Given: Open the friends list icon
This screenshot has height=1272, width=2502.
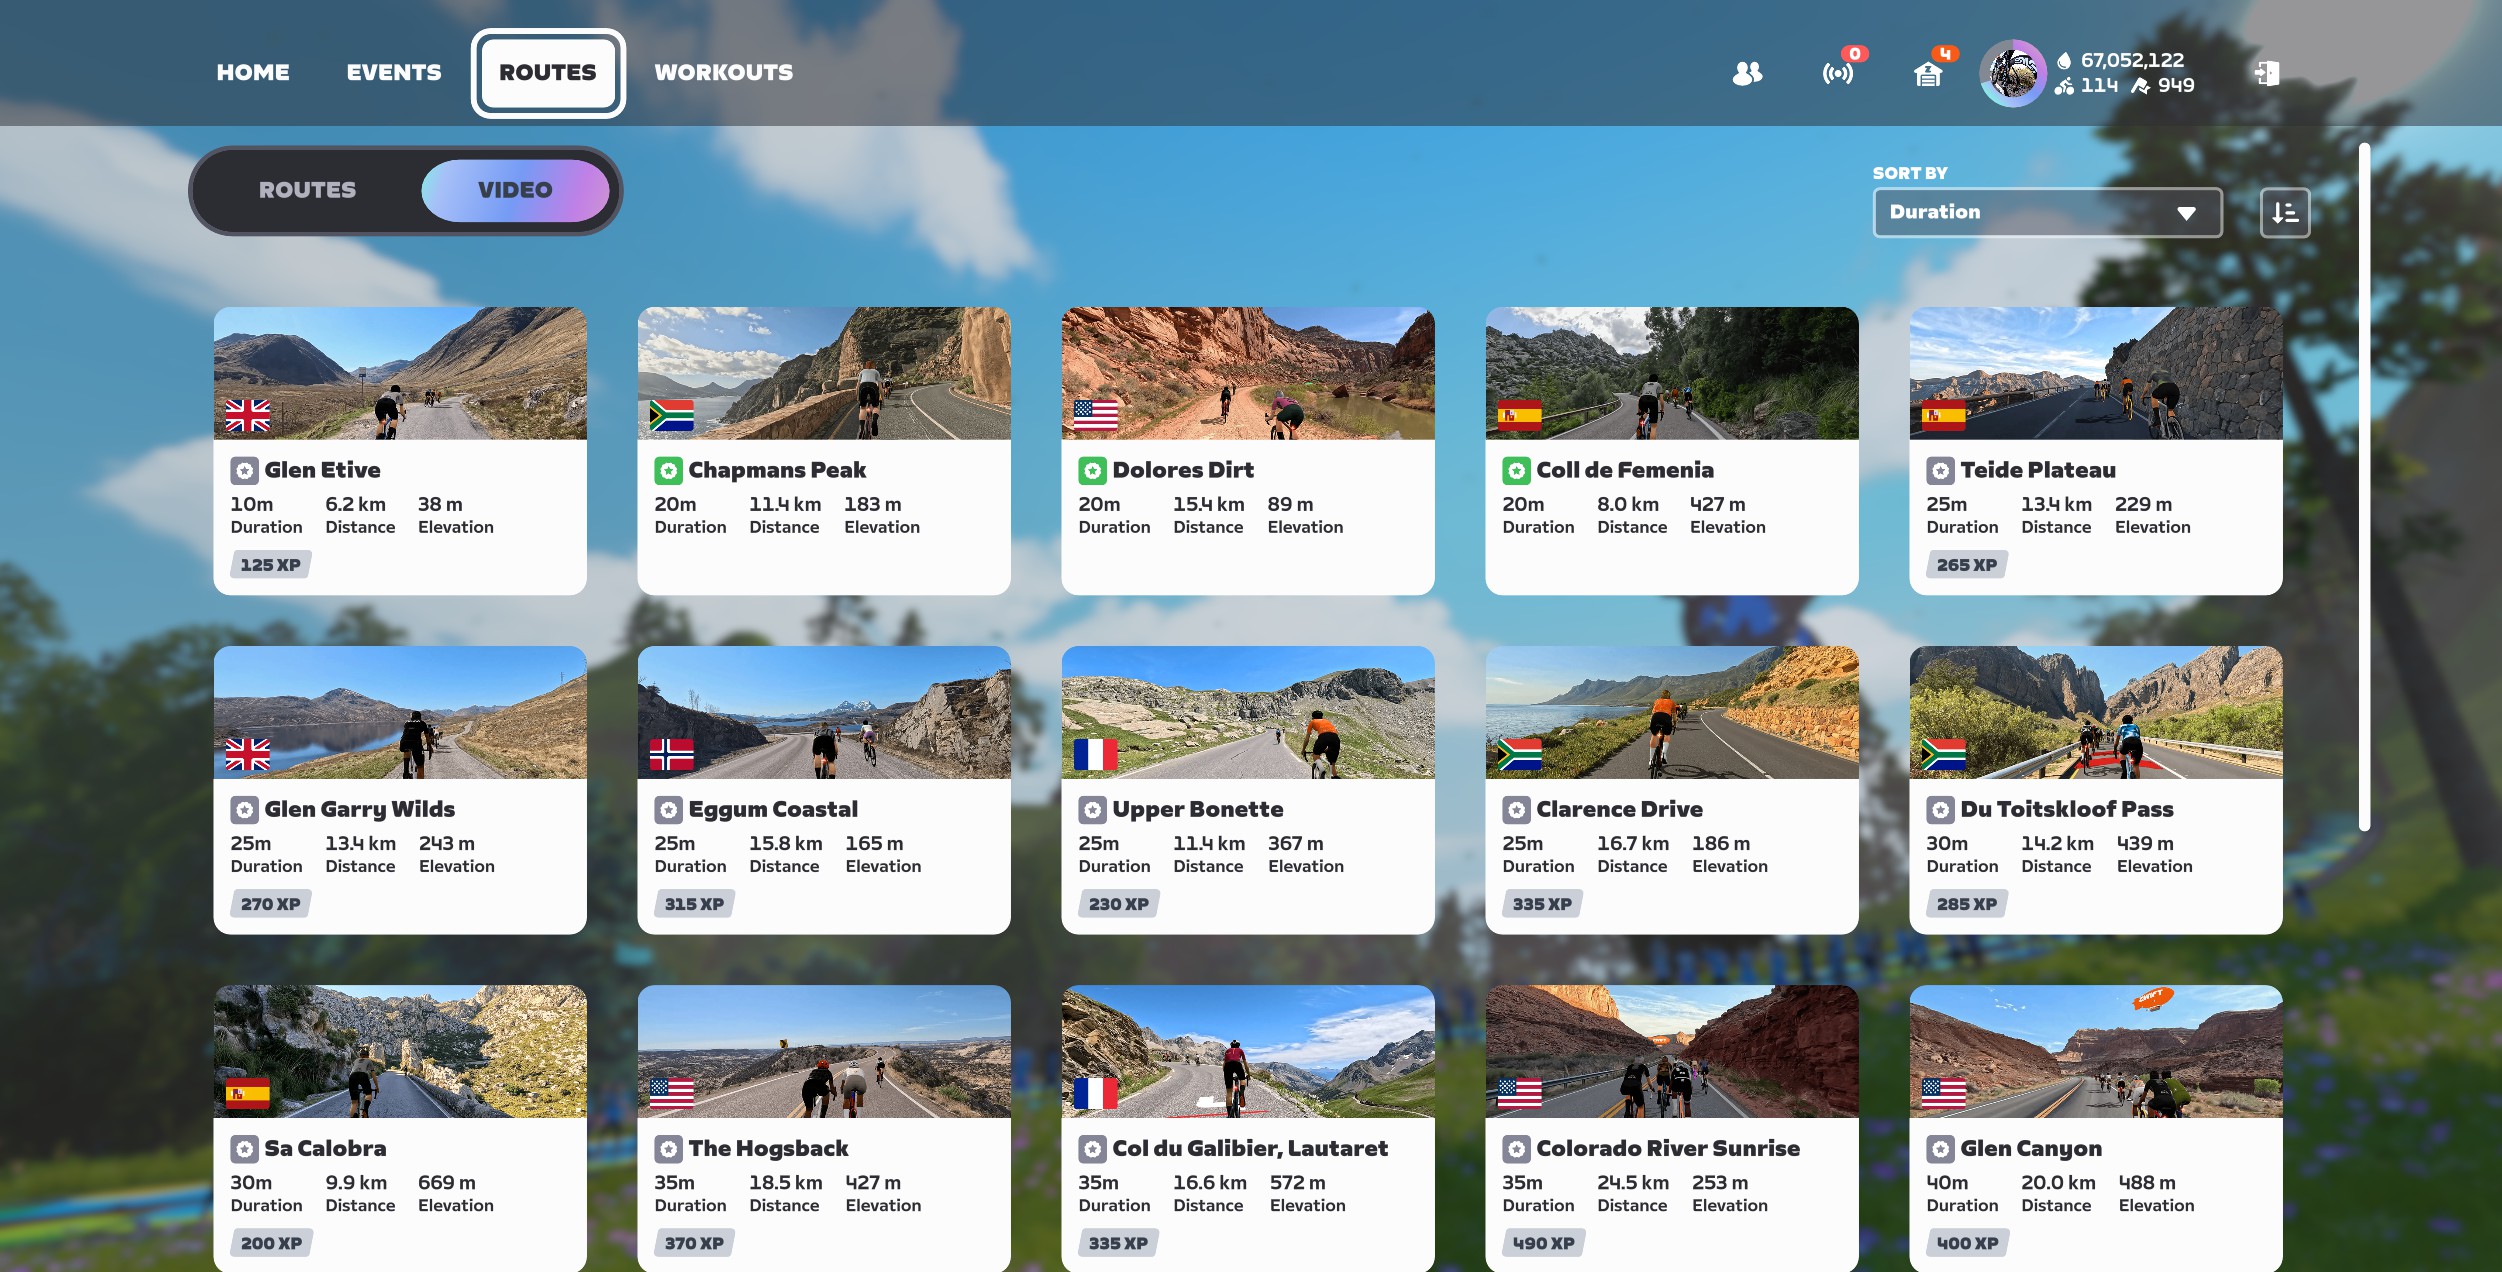Looking at the screenshot, I should pyautogui.click(x=1747, y=73).
